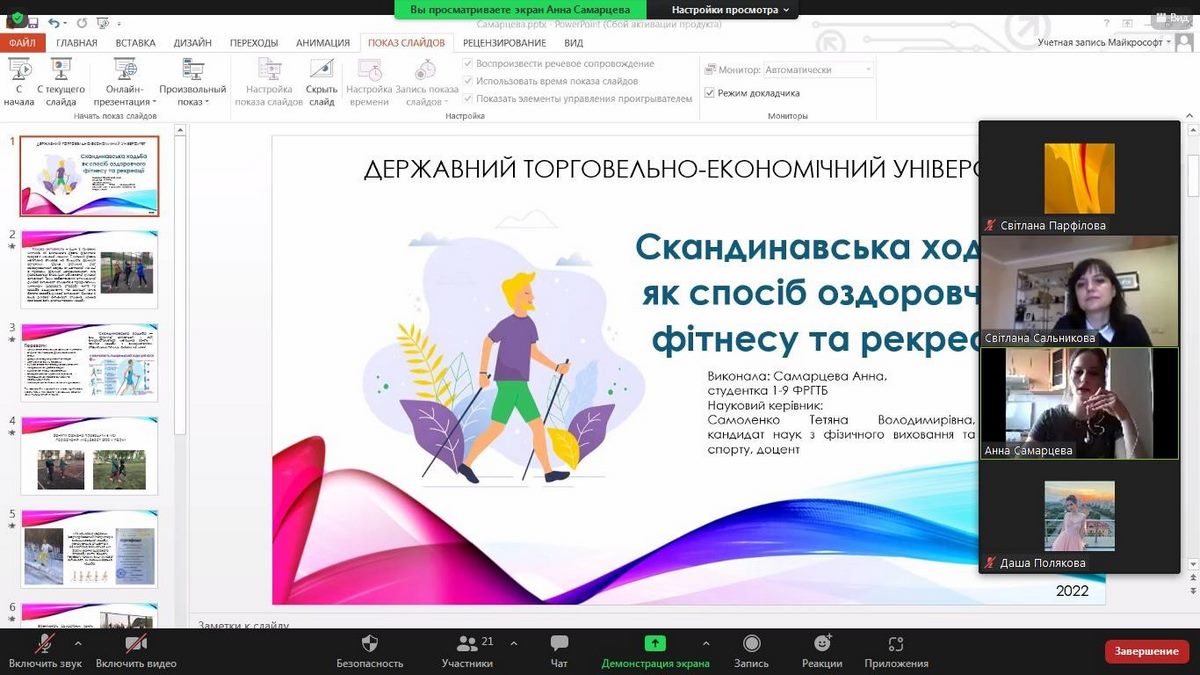Open the Участники participants panel
The height and width of the screenshot is (675, 1200).
[x=467, y=643]
